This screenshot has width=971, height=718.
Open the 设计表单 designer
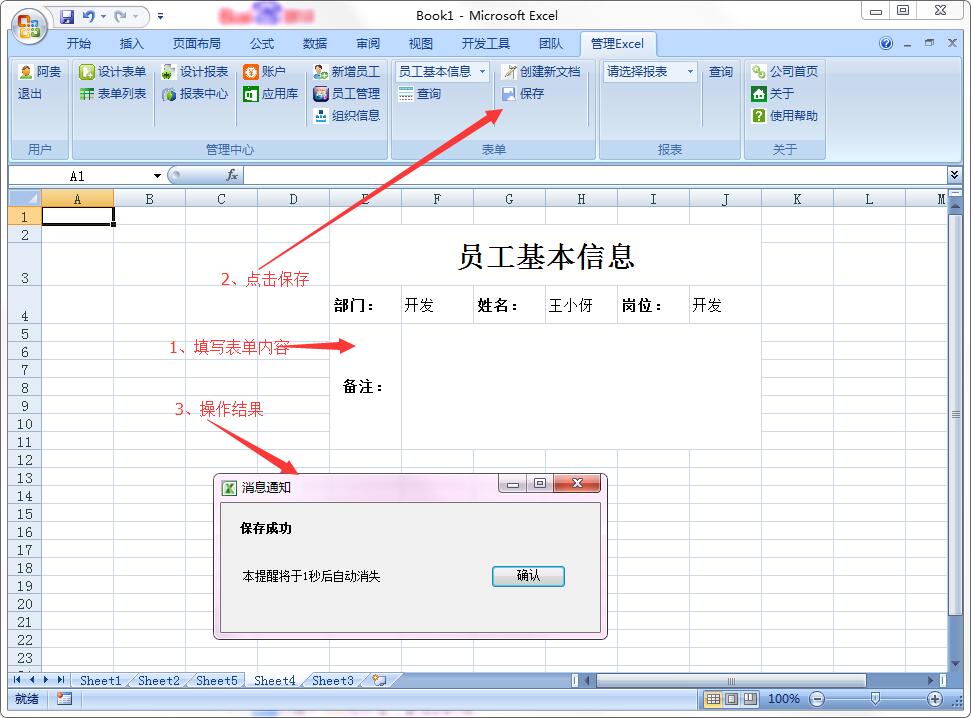[113, 72]
